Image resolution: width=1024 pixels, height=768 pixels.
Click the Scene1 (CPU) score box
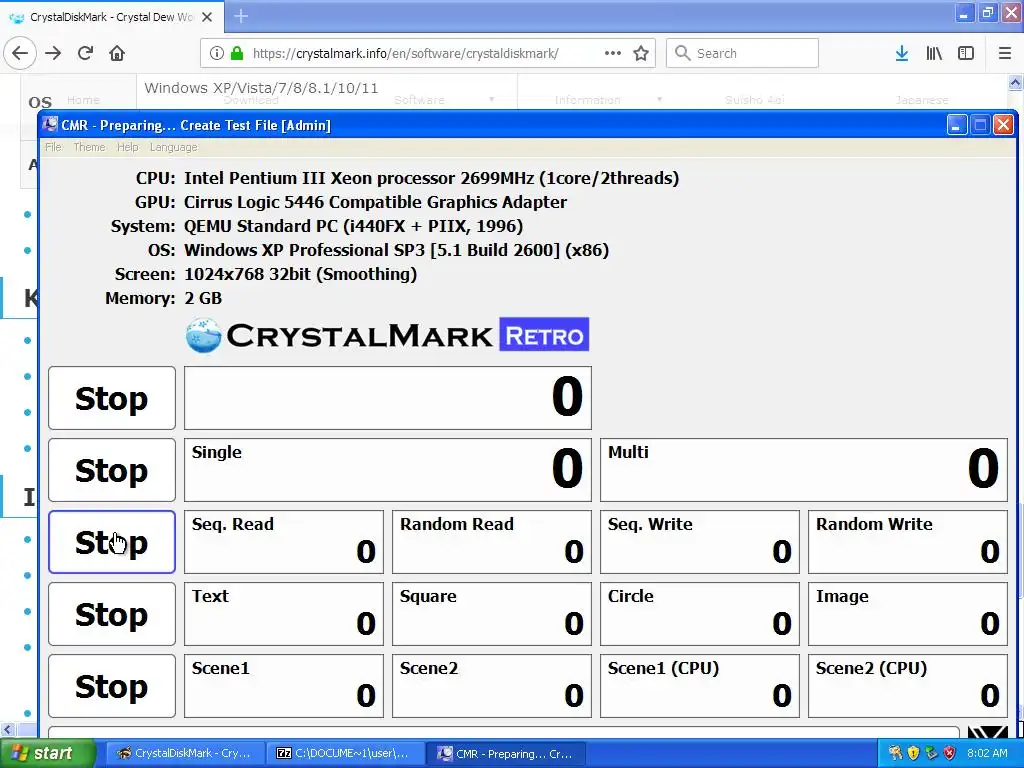[699, 686]
